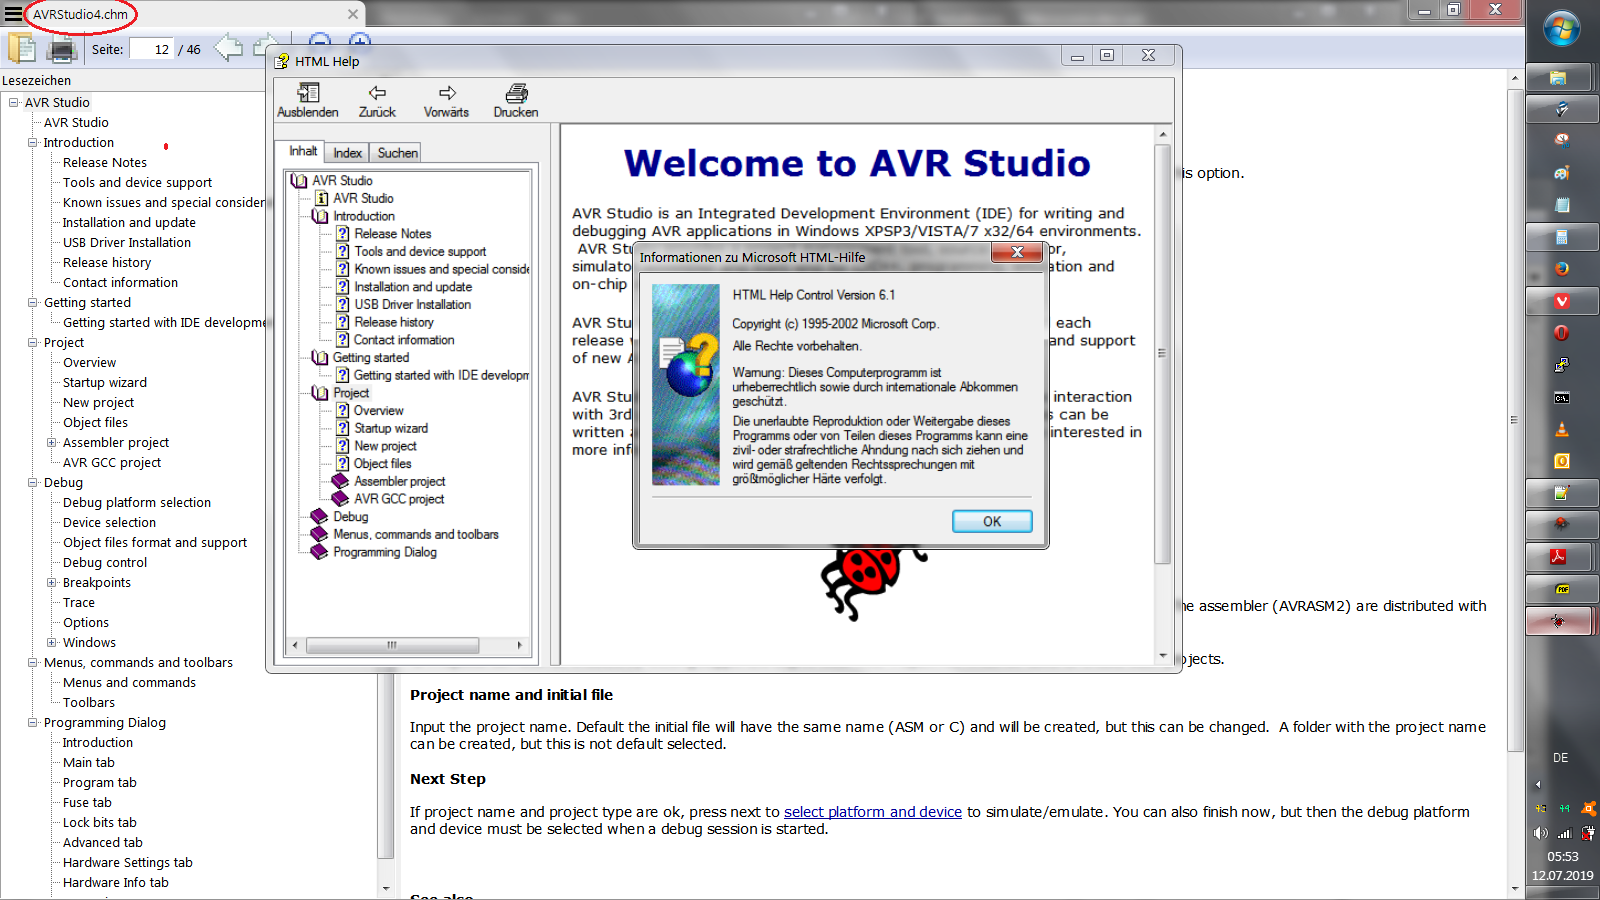Open the hamburger menu beside AVRStudio4.chm tab

tap(13, 14)
